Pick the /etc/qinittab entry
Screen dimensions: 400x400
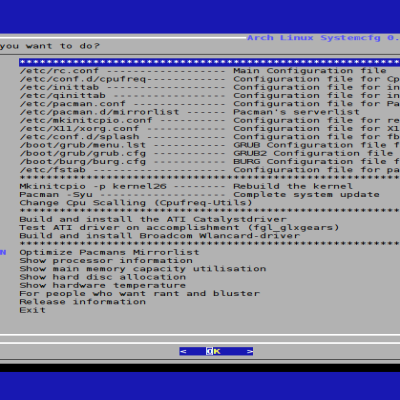tap(209, 96)
